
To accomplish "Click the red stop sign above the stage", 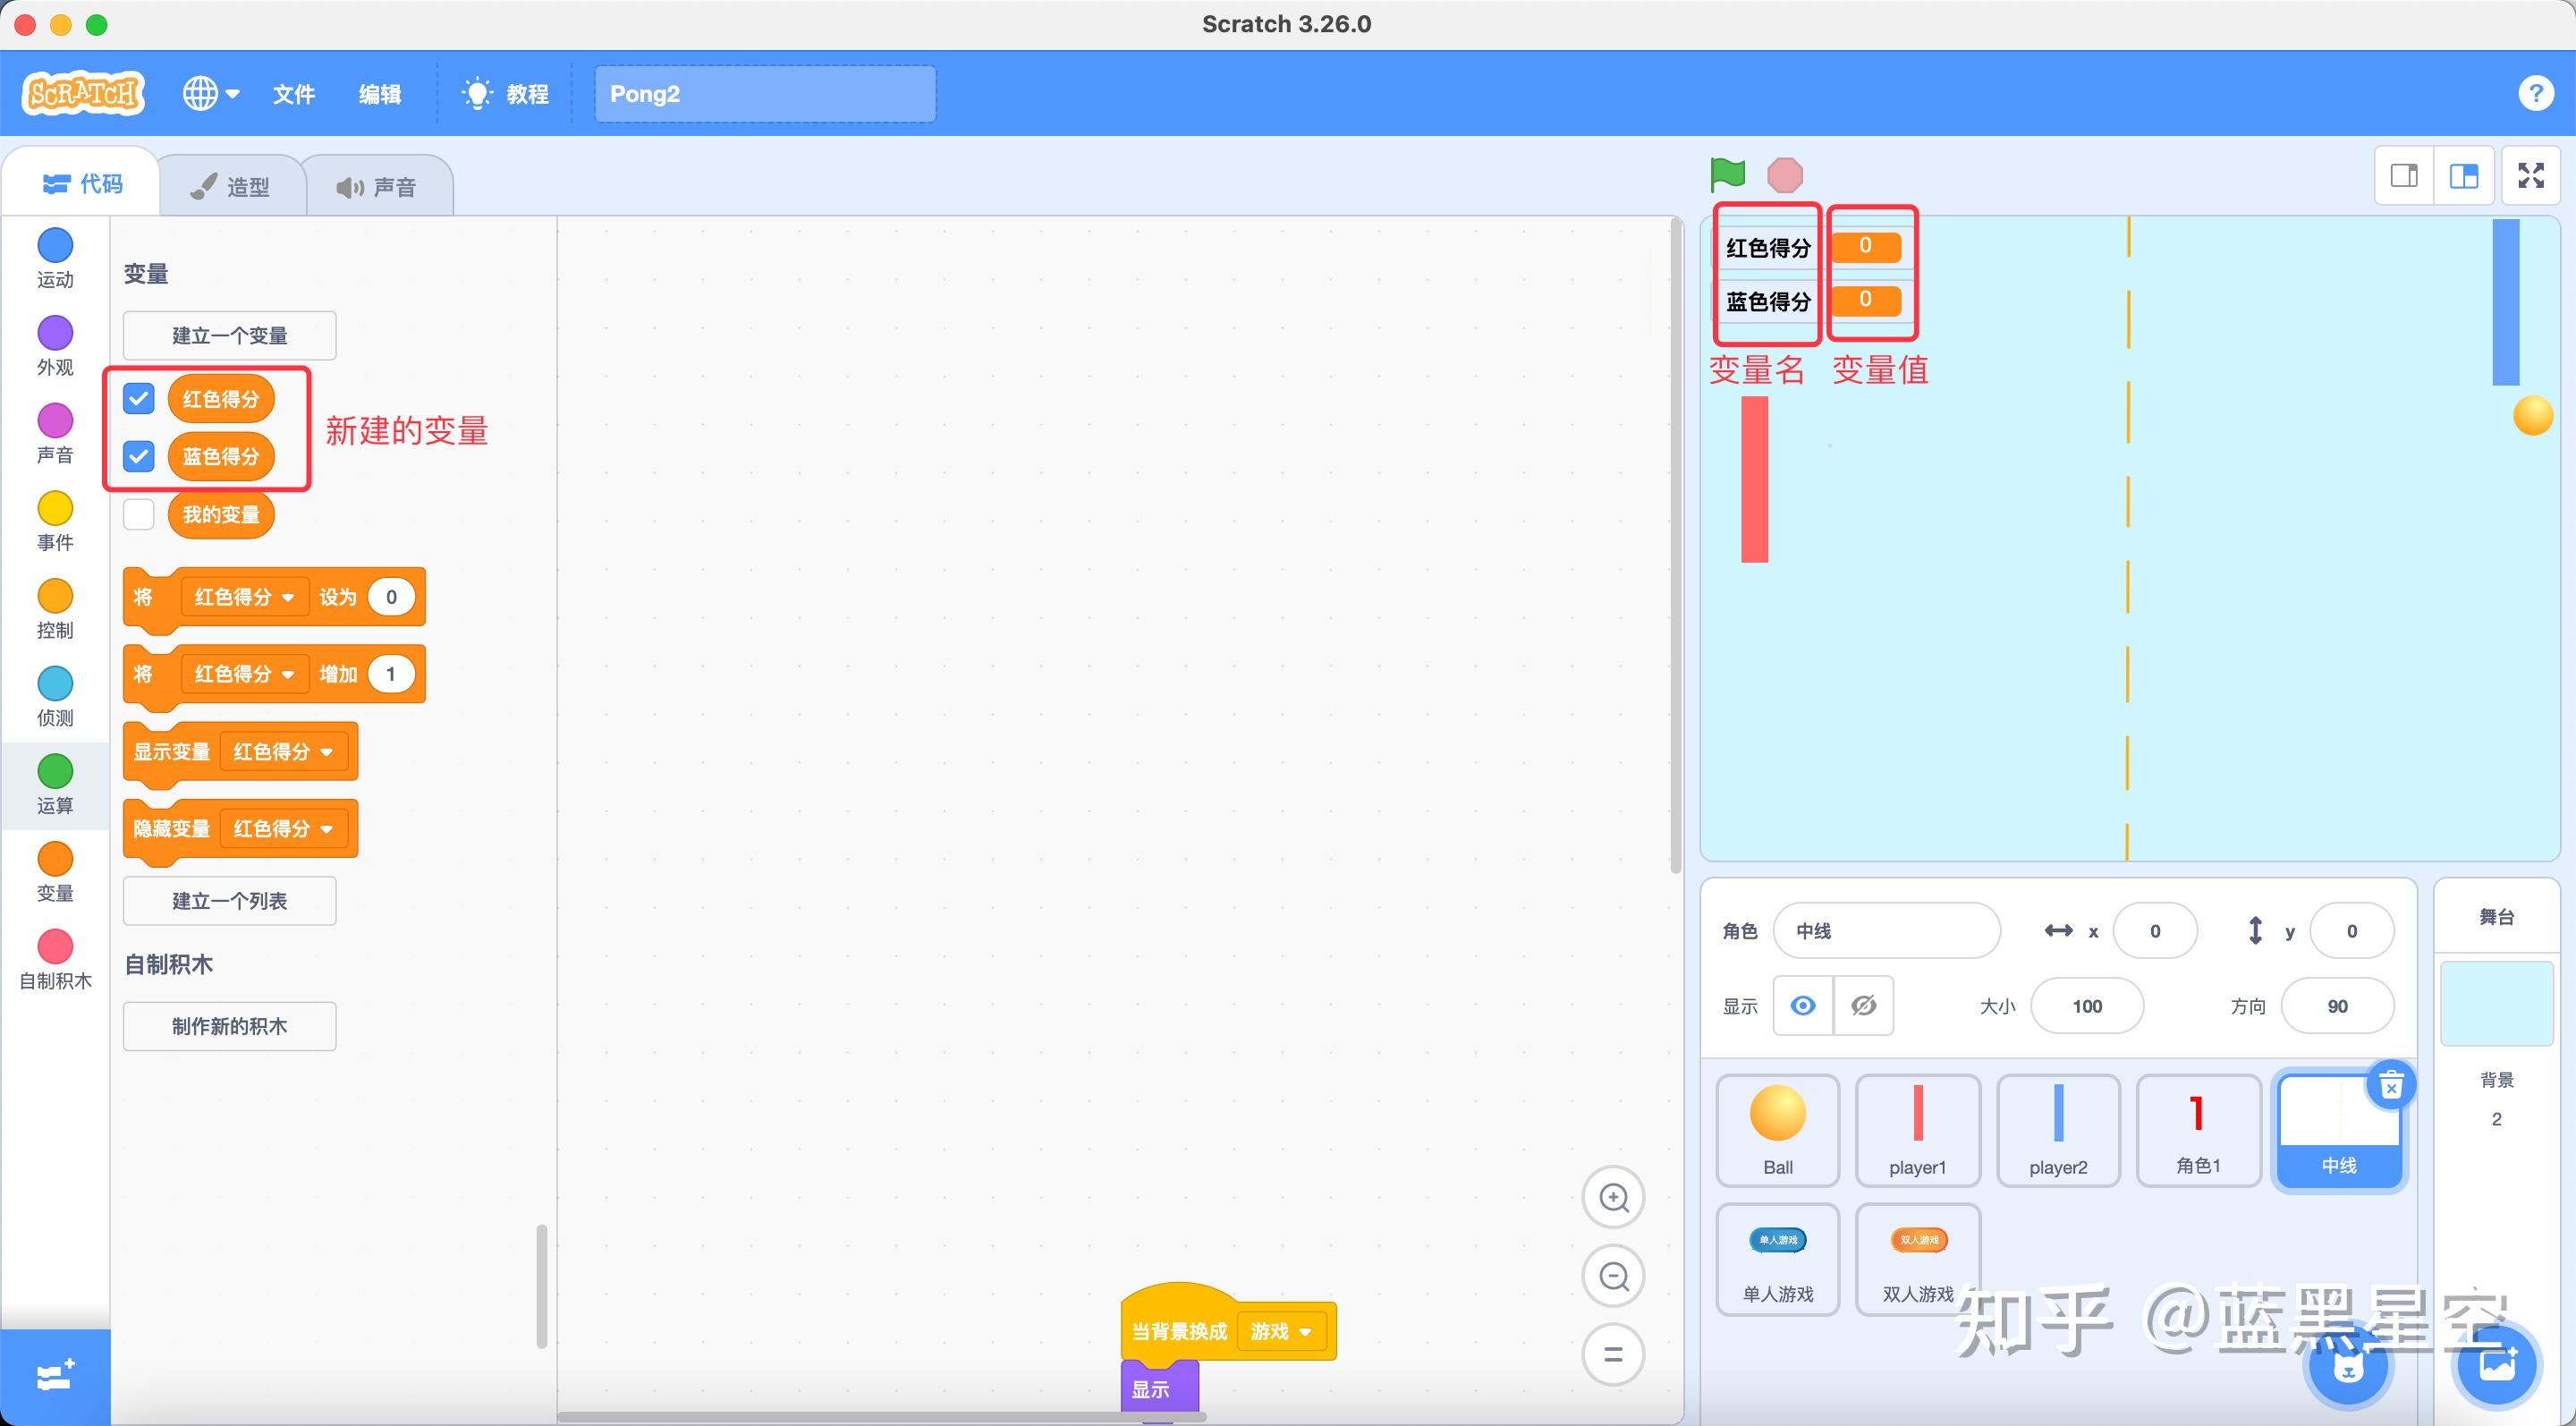I will click(x=1786, y=174).
